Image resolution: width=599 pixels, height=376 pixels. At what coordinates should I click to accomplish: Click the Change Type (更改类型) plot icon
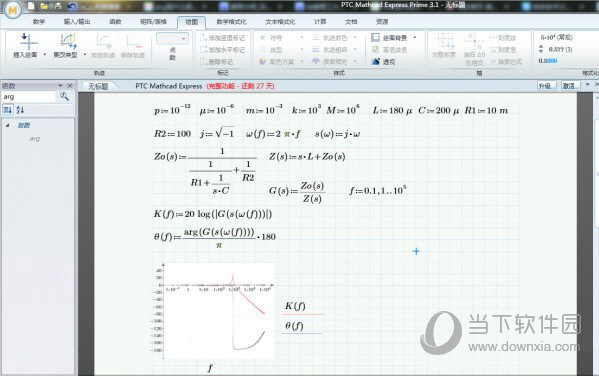click(68, 41)
